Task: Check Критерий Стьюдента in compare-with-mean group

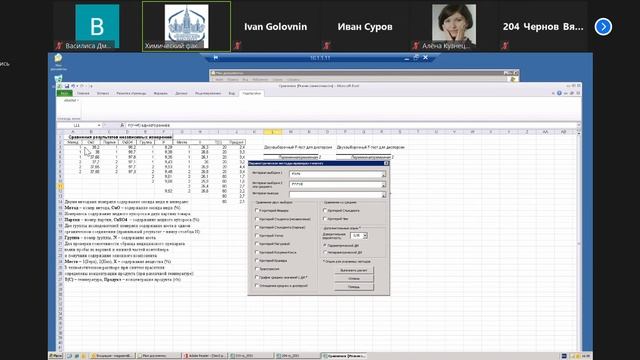Action: [x=325, y=210]
